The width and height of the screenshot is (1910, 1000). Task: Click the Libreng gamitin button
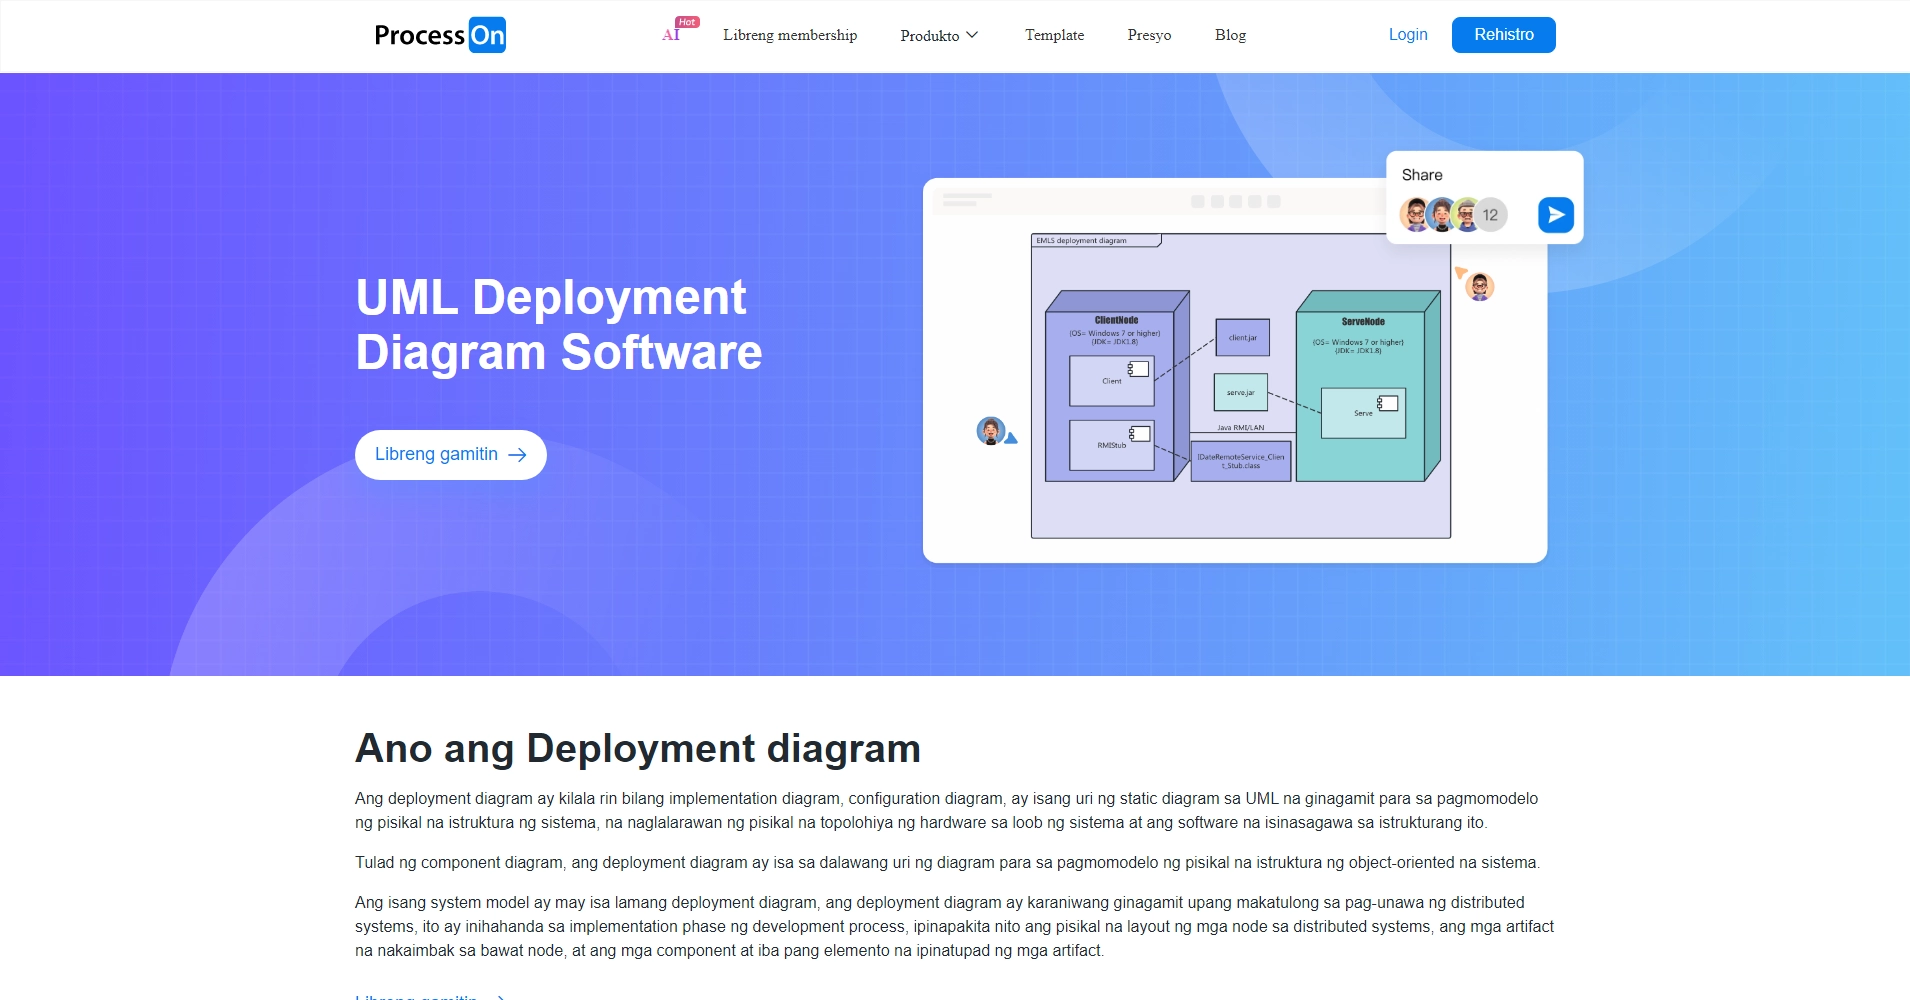tap(451, 455)
